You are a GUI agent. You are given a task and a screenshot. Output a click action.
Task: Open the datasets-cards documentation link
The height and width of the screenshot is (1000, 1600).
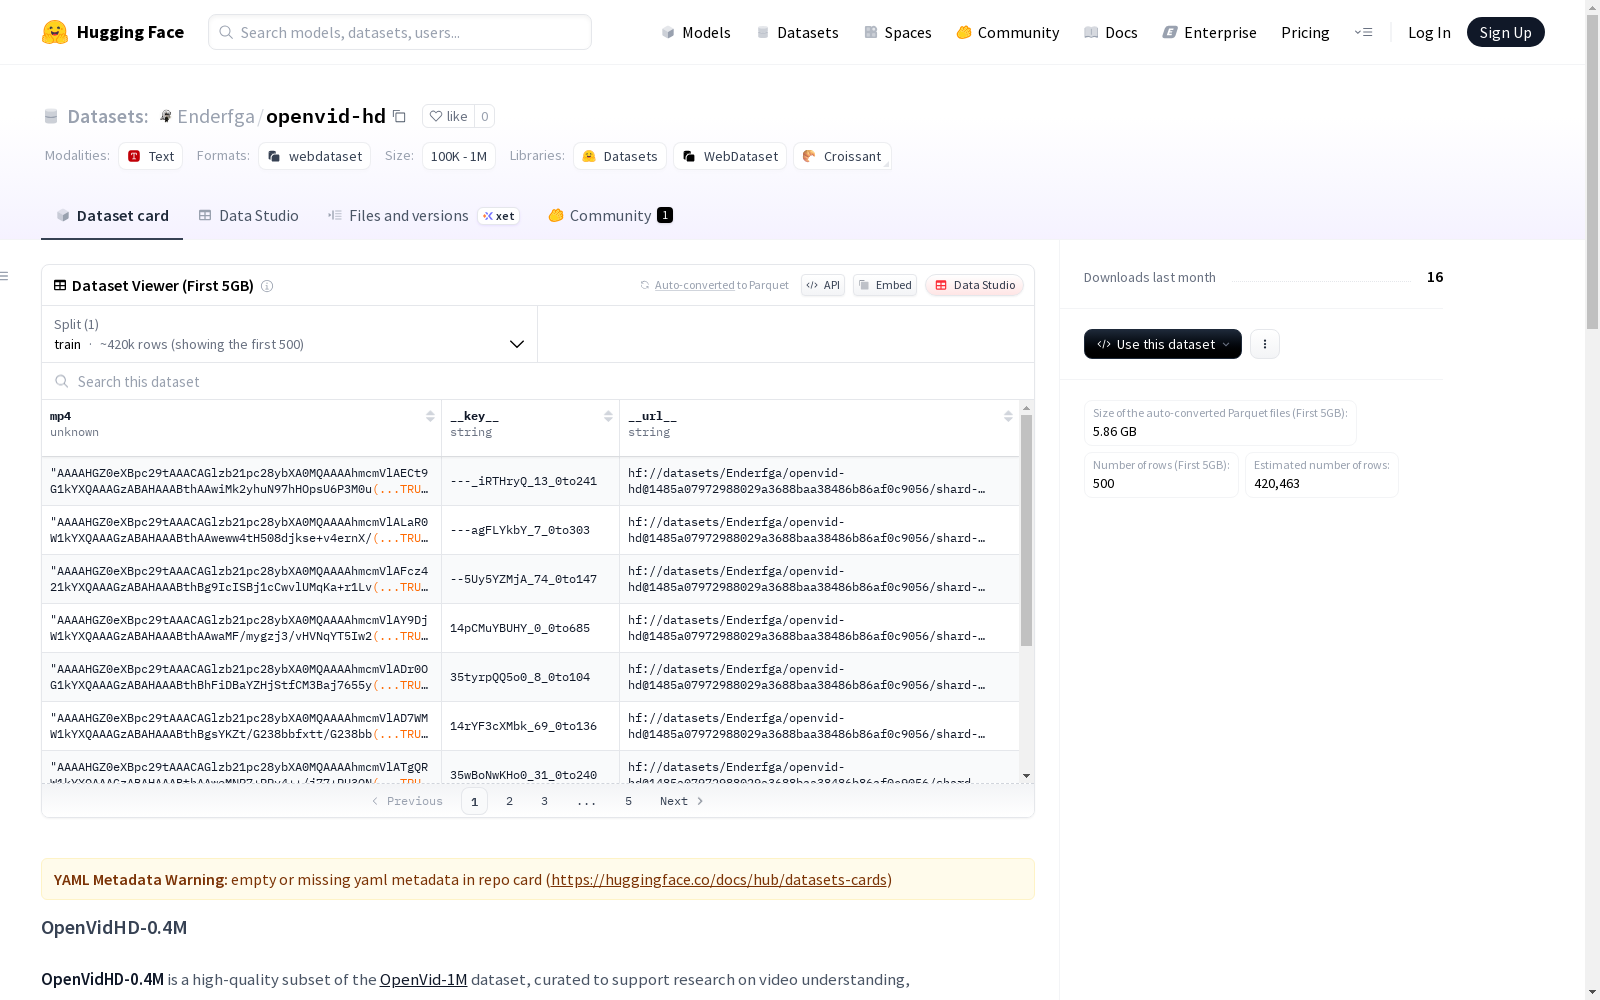(x=719, y=879)
